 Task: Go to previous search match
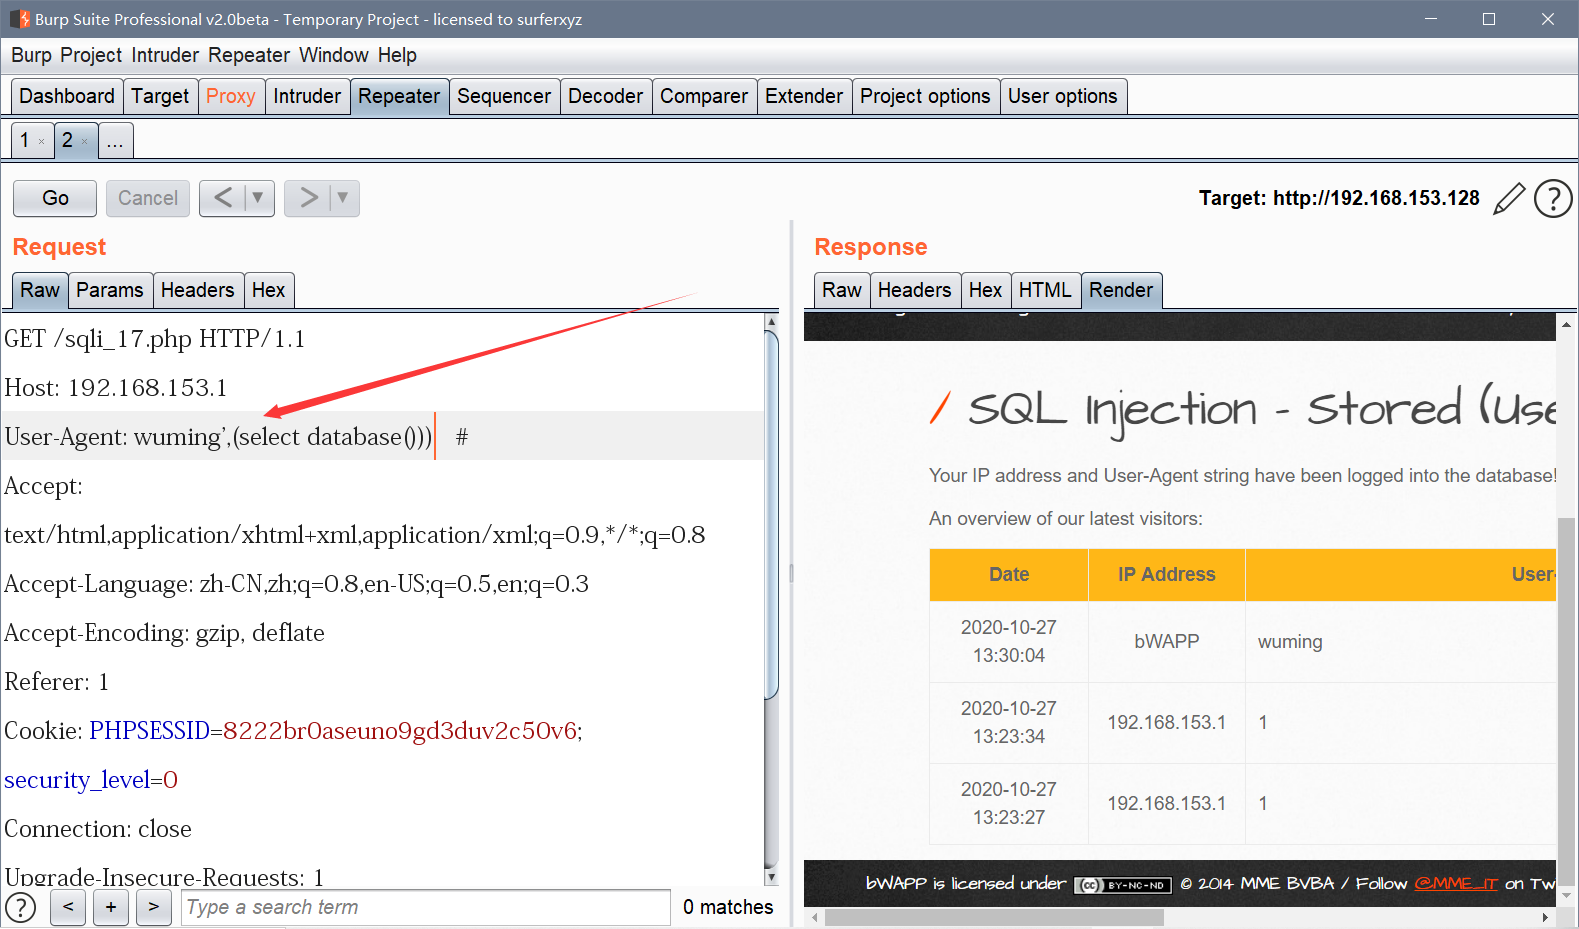[x=68, y=907]
